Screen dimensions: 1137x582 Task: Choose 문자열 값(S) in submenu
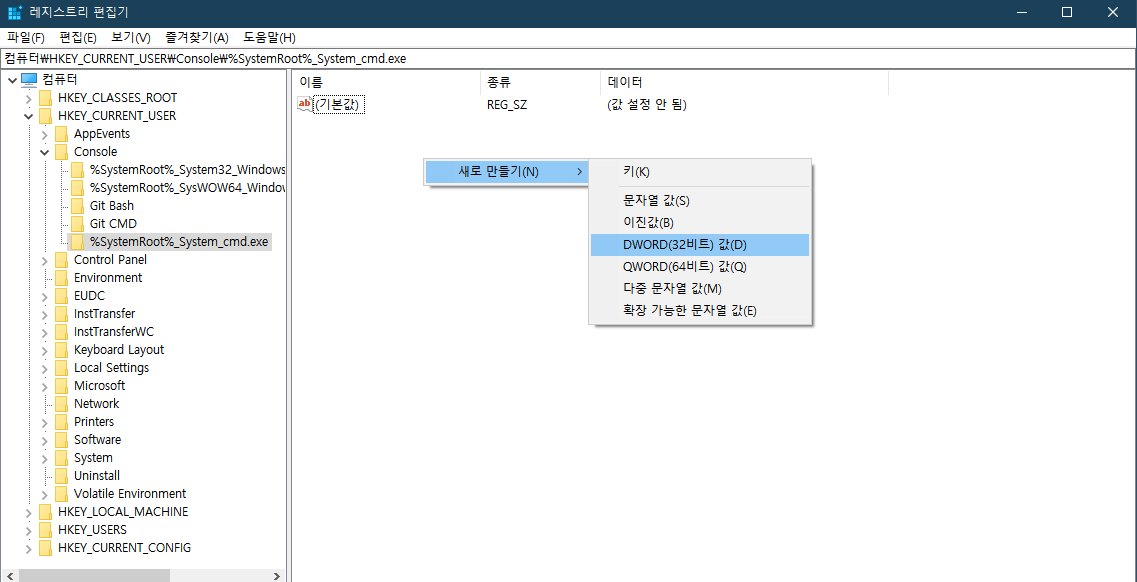tap(700, 200)
